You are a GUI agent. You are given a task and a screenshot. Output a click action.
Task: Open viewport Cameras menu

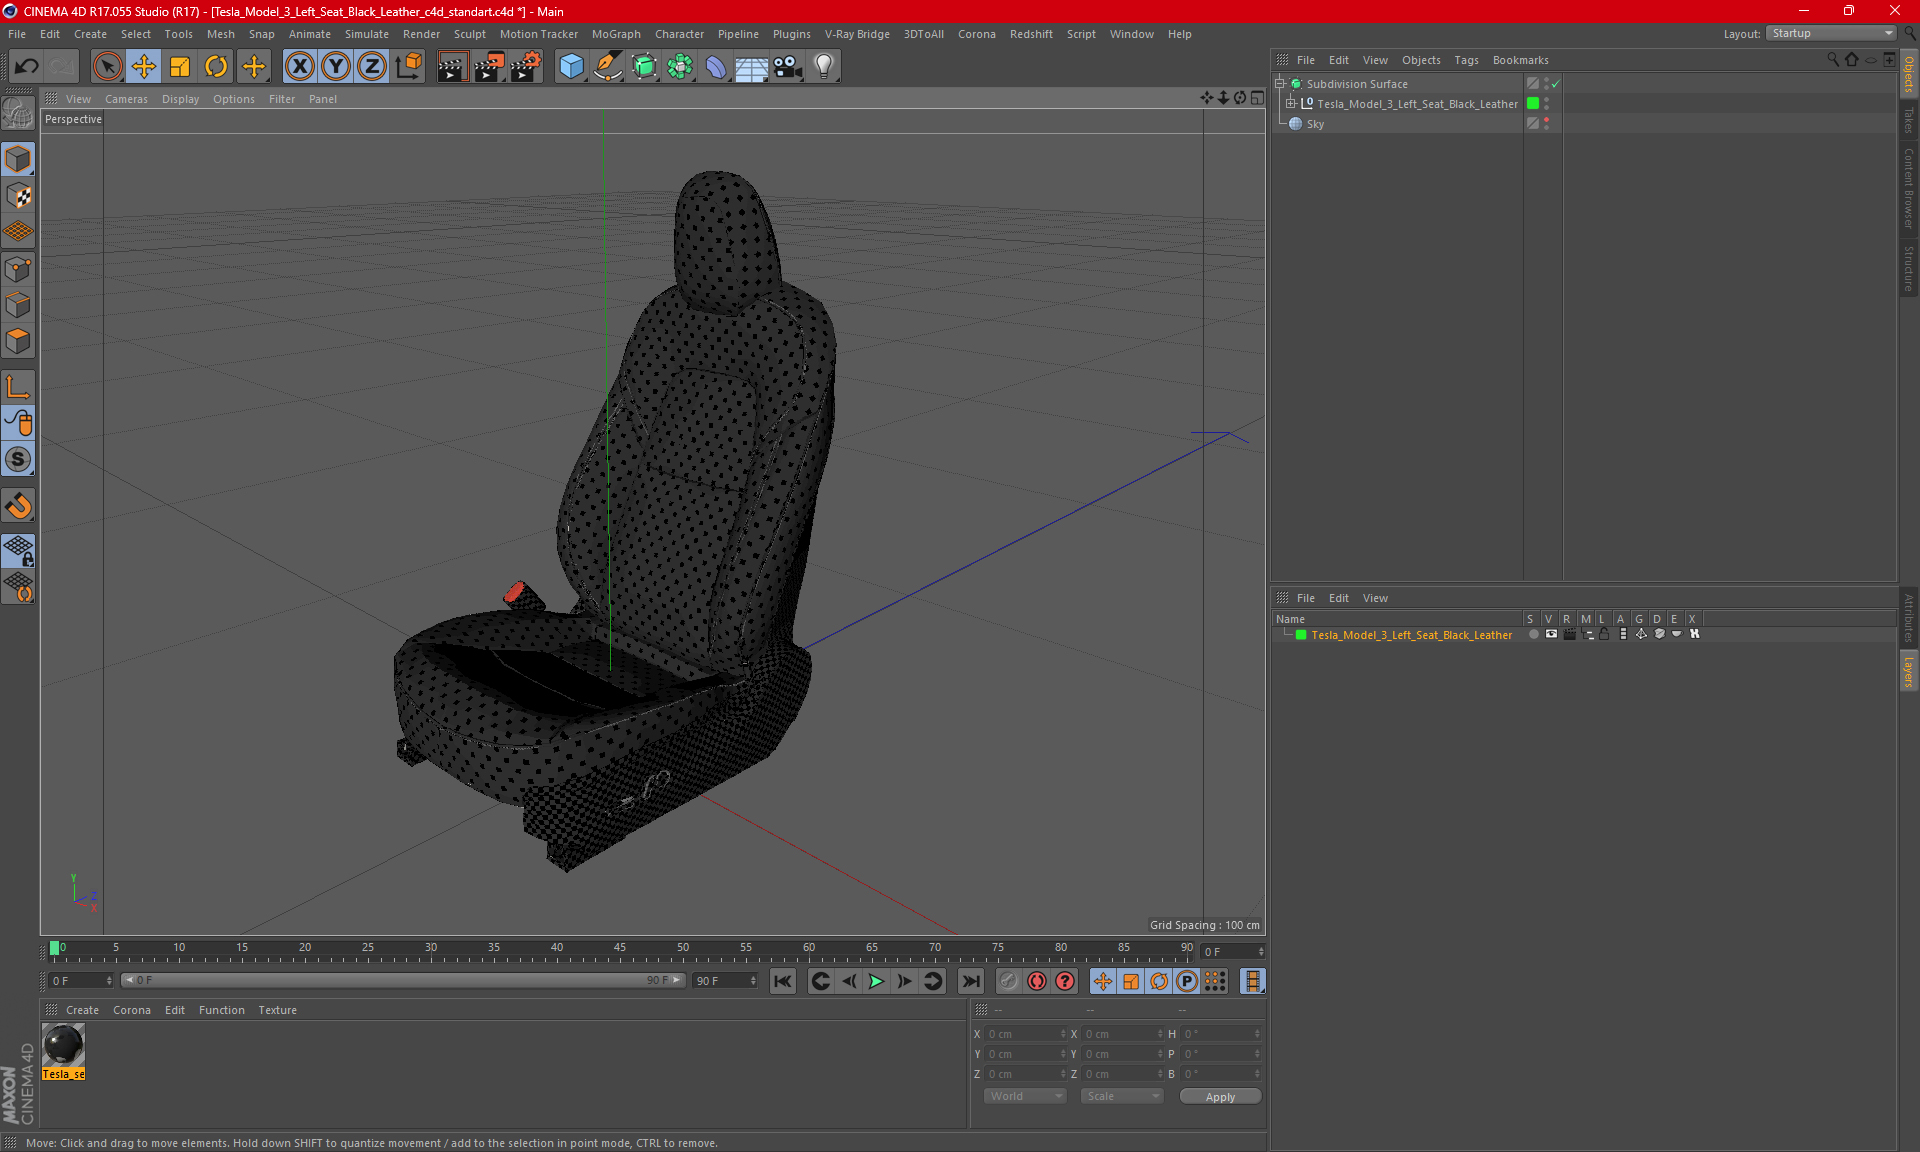[x=126, y=99]
